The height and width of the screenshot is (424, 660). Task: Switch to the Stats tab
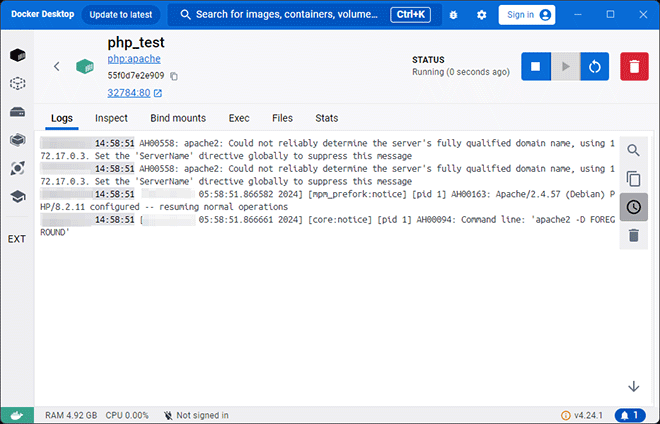[x=327, y=118]
